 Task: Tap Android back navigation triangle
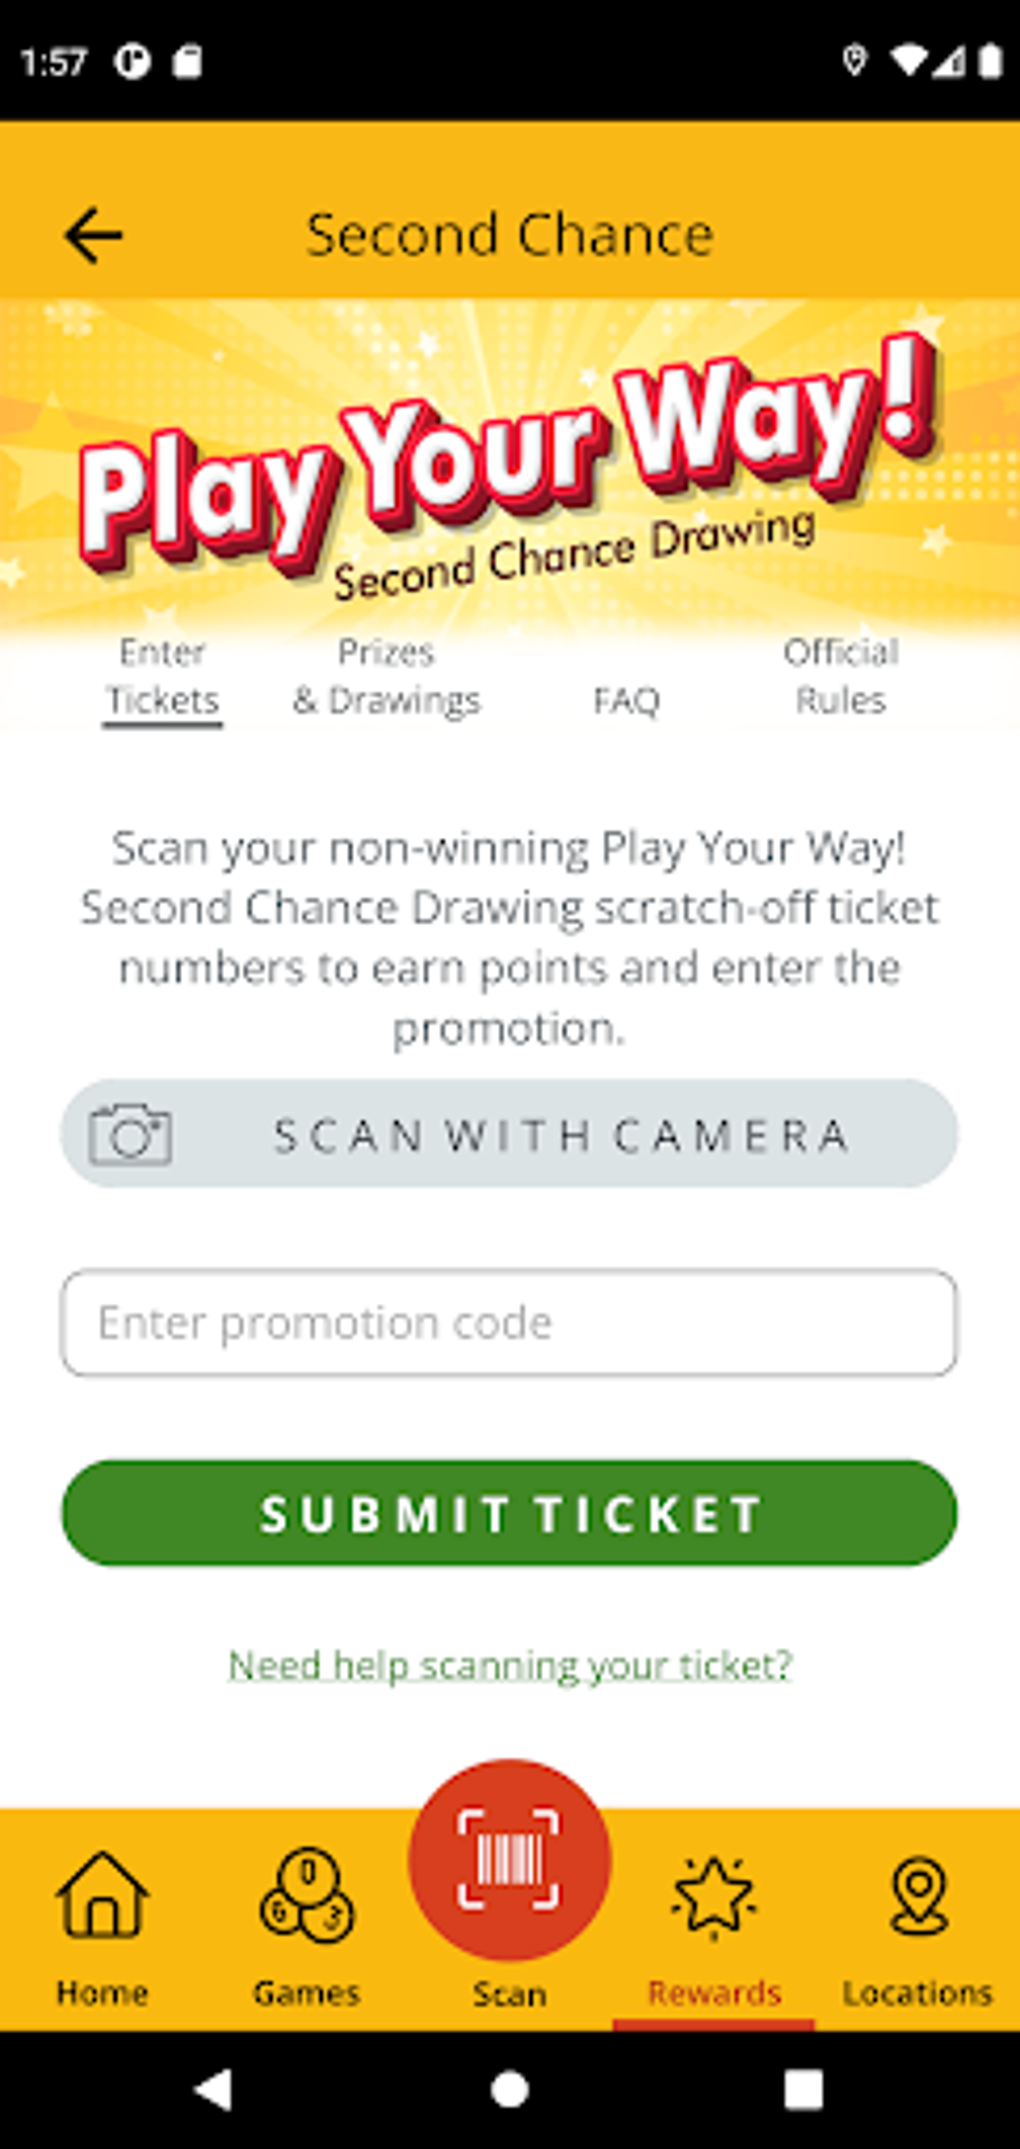coord(213,2089)
